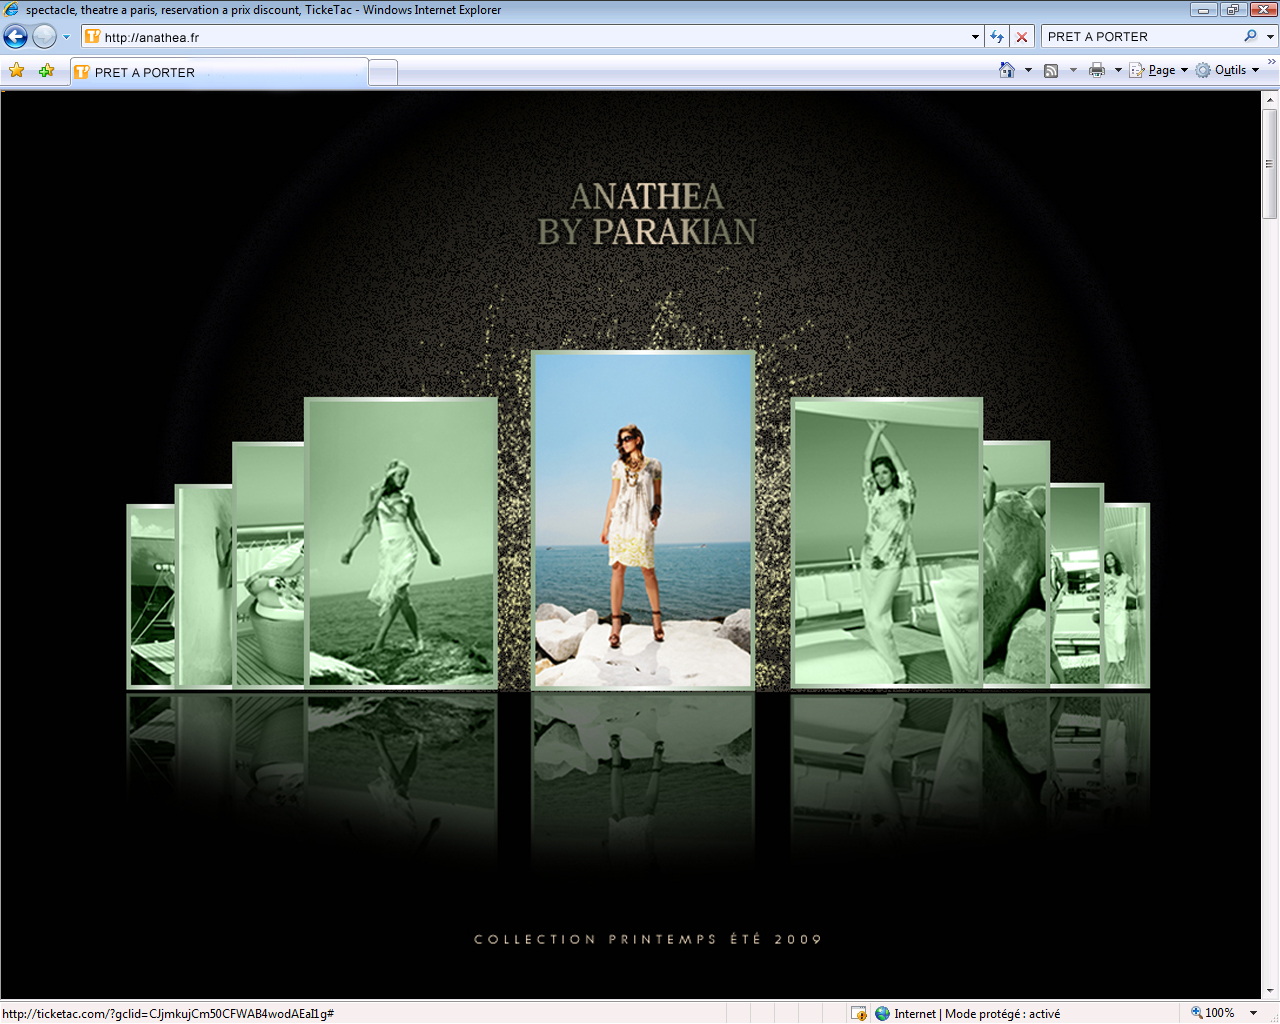Click the toolbar overflow chevron
Image resolution: width=1280 pixels, height=1024 pixels.
1271,62
